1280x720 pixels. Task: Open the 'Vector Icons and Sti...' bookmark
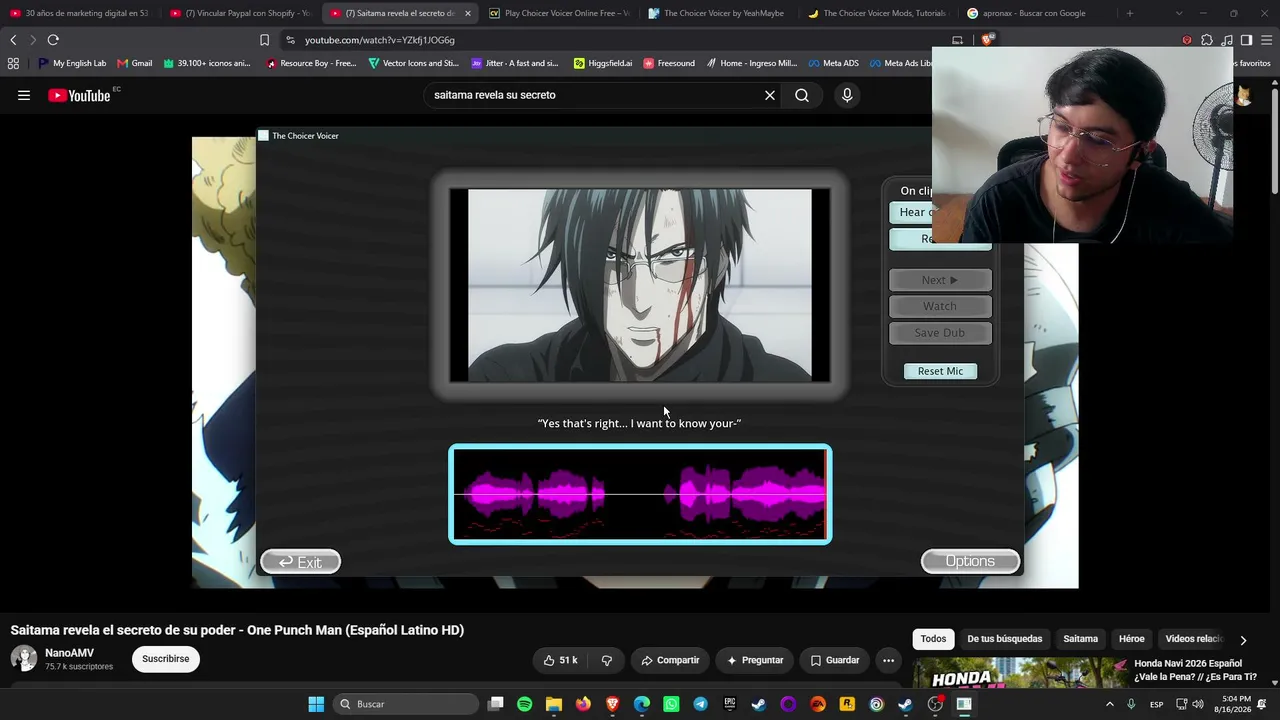tap(413, 63)
